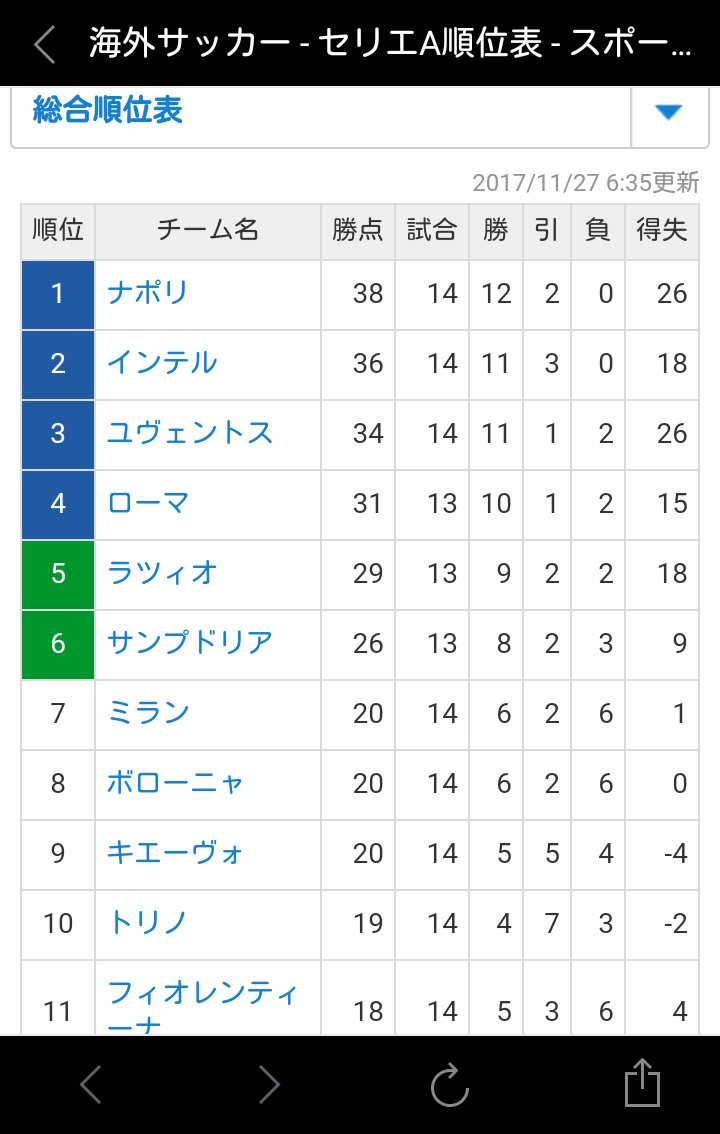
Task: Open the インテル team link
Action: point(162,362)
